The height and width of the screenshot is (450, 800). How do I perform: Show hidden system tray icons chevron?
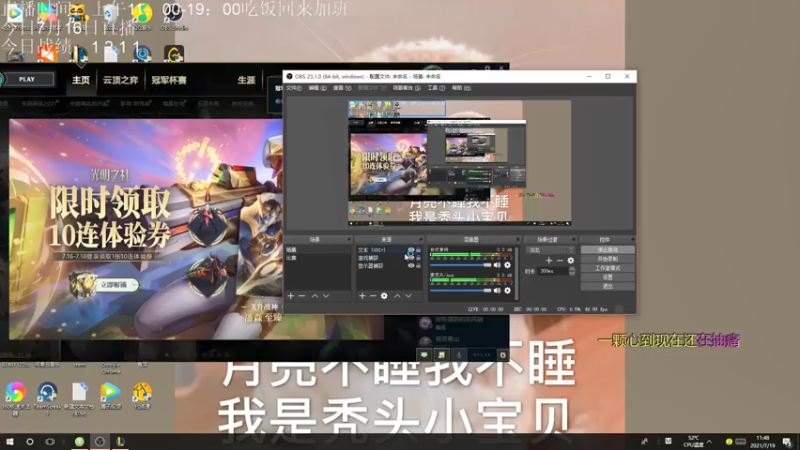[x=709, y=442]
